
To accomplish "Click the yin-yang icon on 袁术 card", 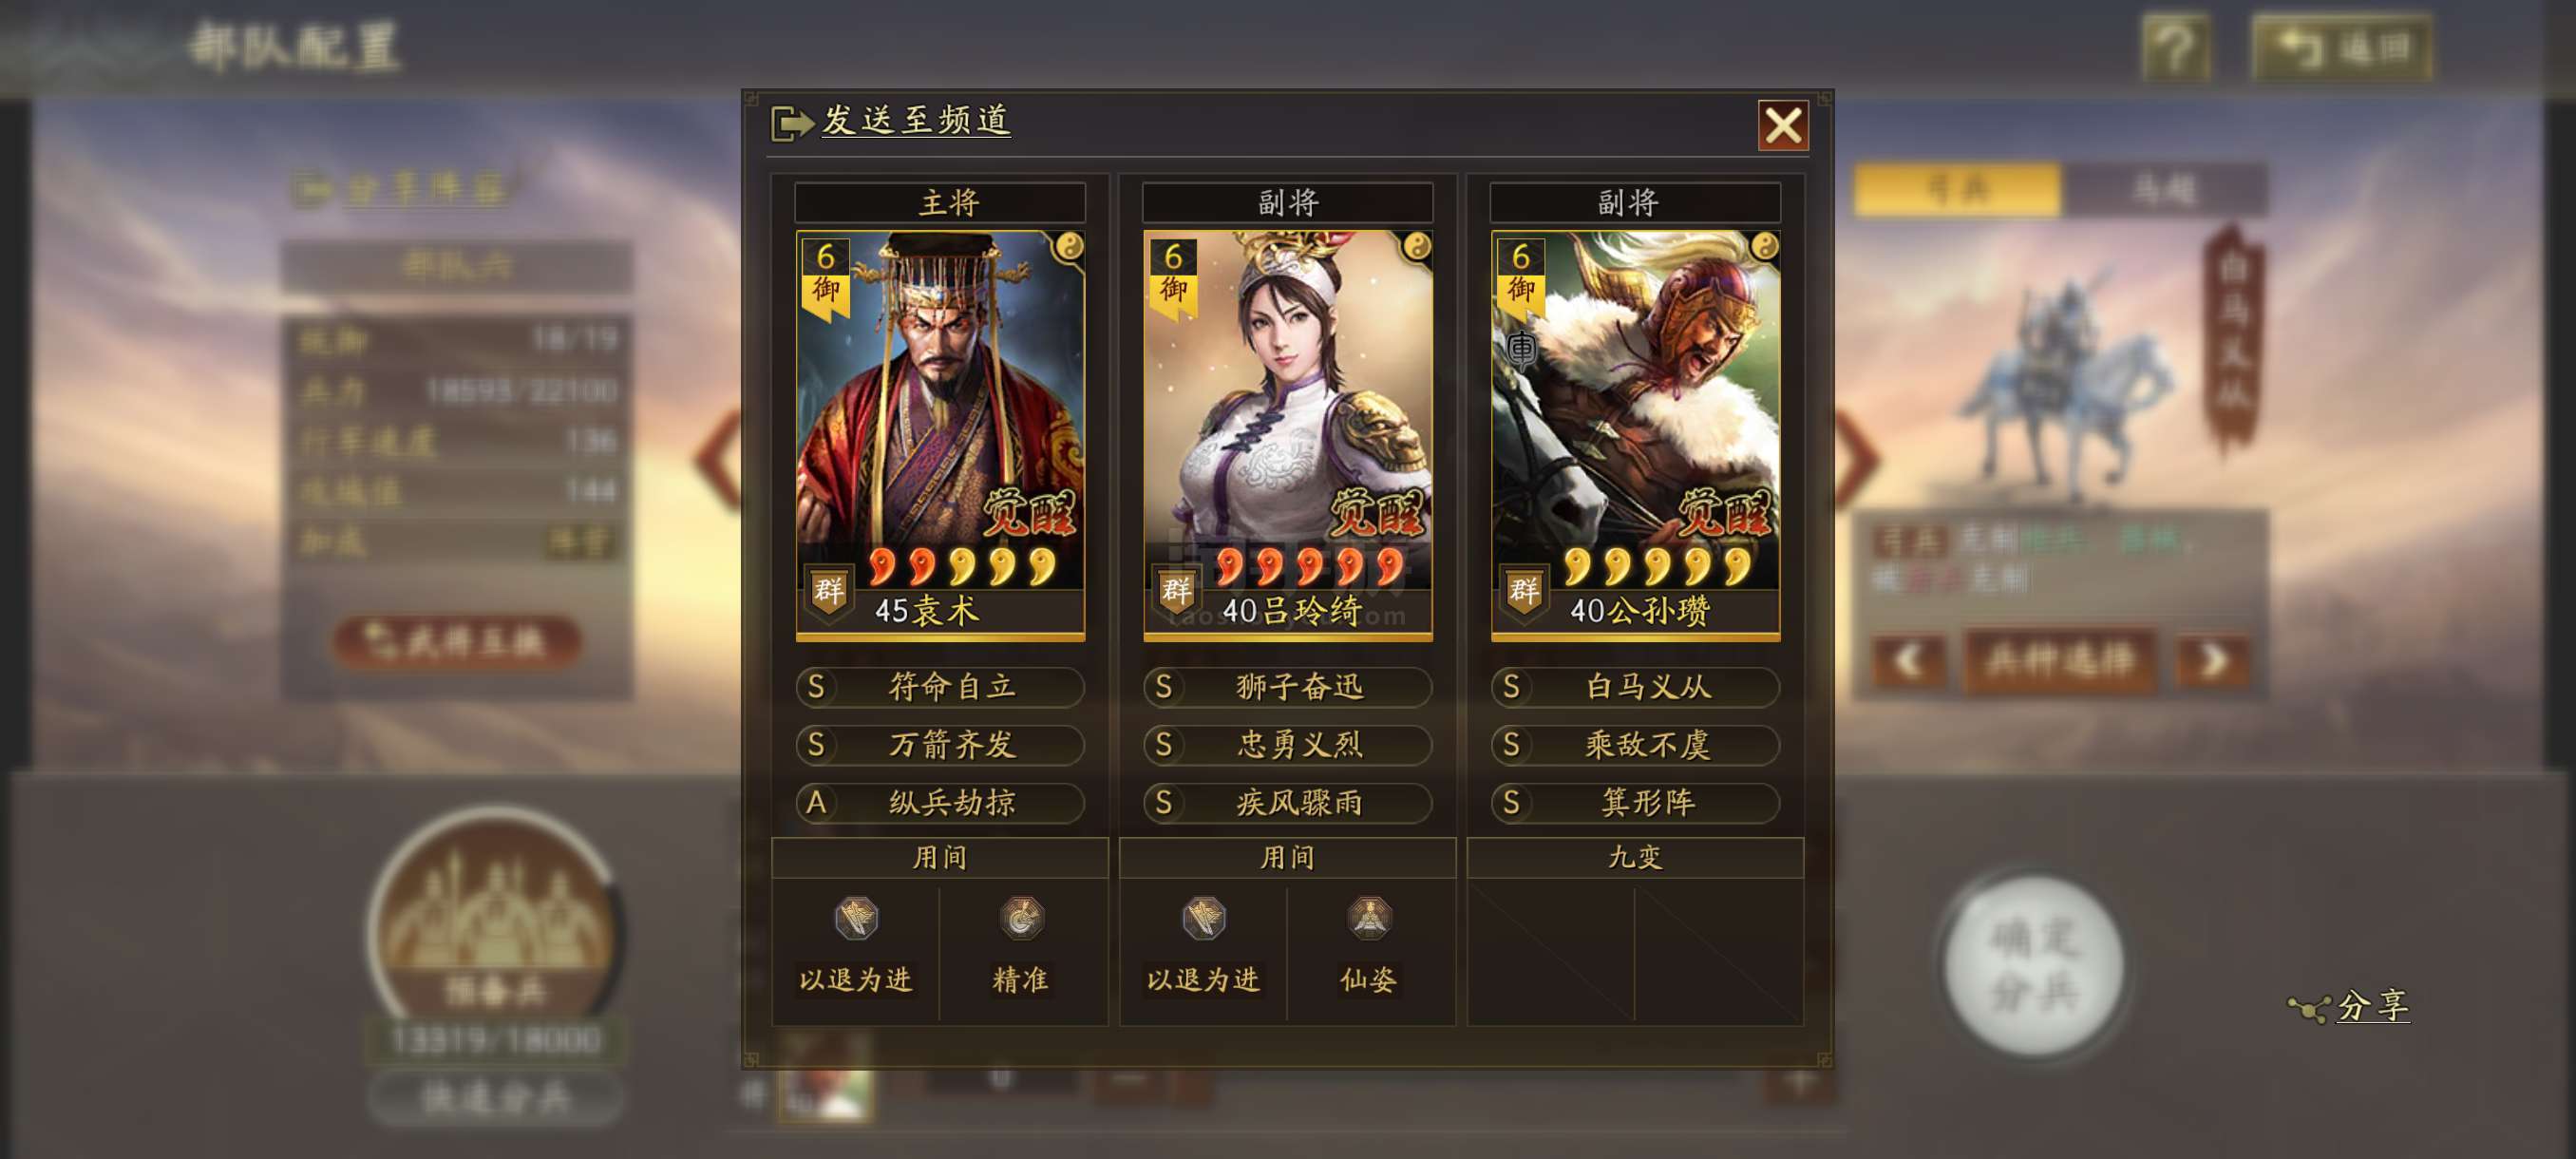I will [x=1069, y=246].
